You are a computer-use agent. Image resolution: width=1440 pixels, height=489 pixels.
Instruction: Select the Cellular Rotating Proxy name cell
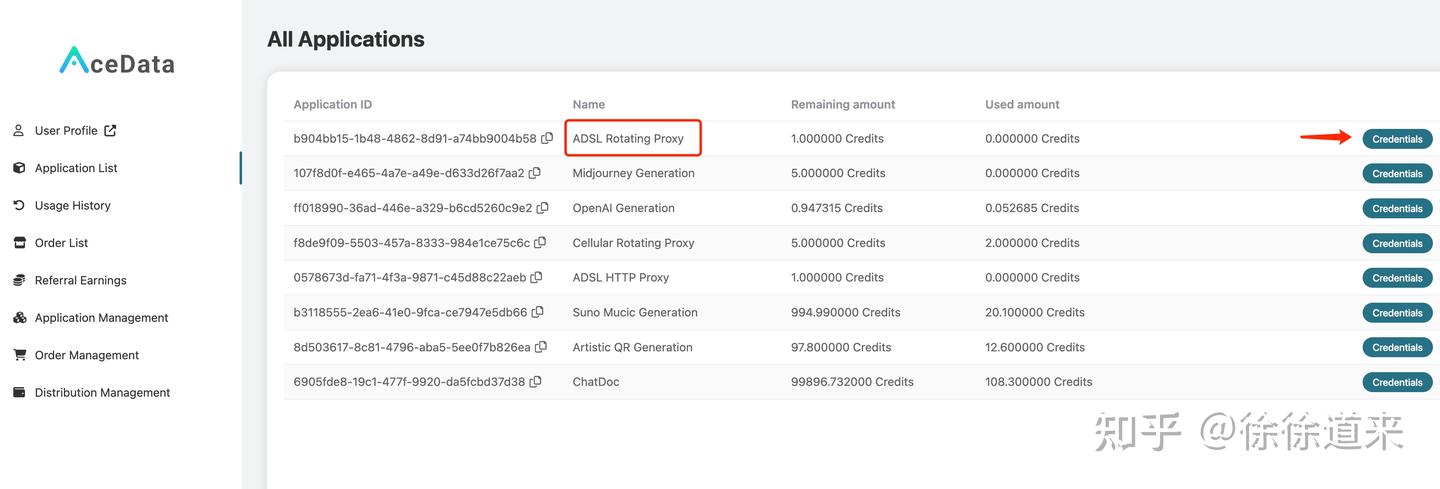633,243
